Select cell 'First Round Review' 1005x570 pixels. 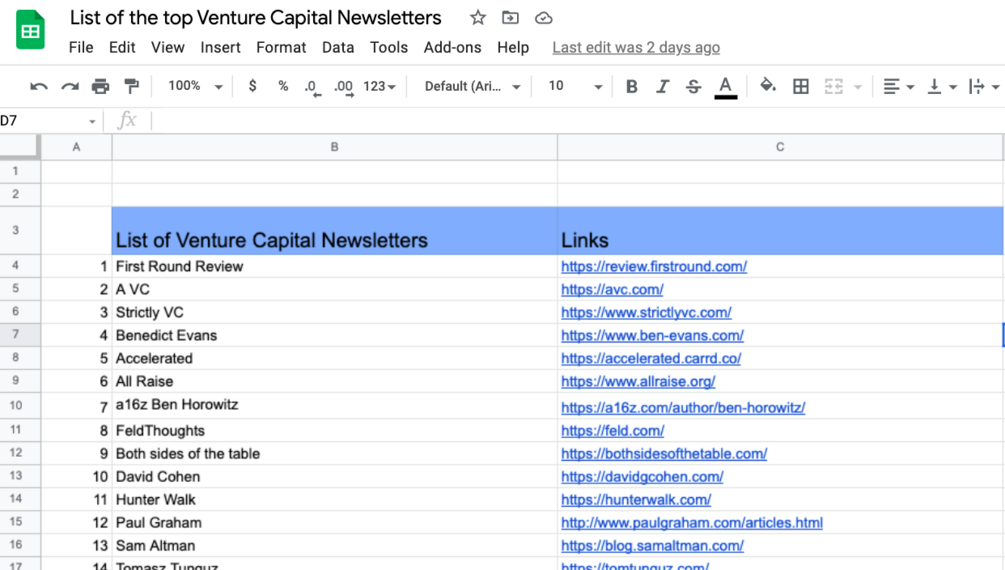335,267
